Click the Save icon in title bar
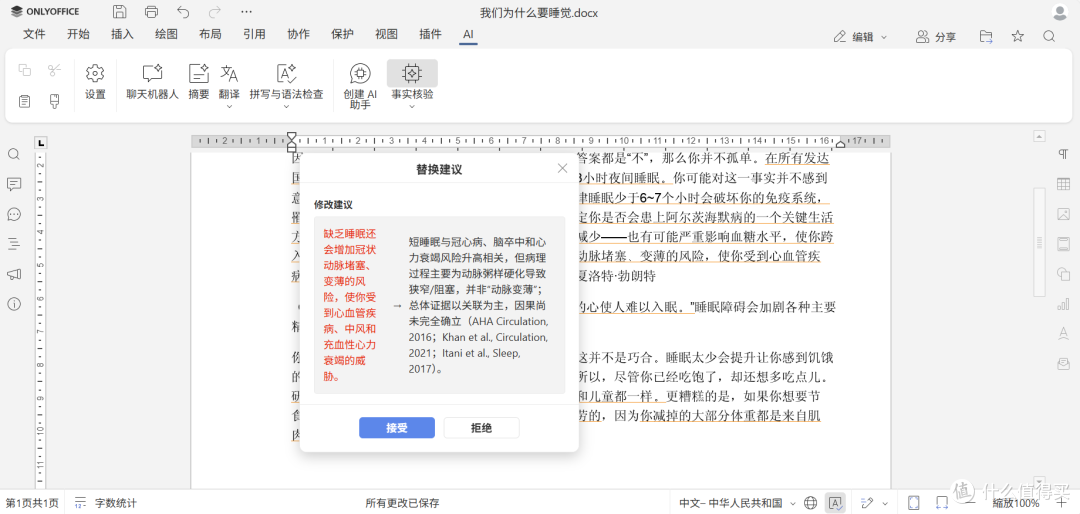 tap(120, 12)
